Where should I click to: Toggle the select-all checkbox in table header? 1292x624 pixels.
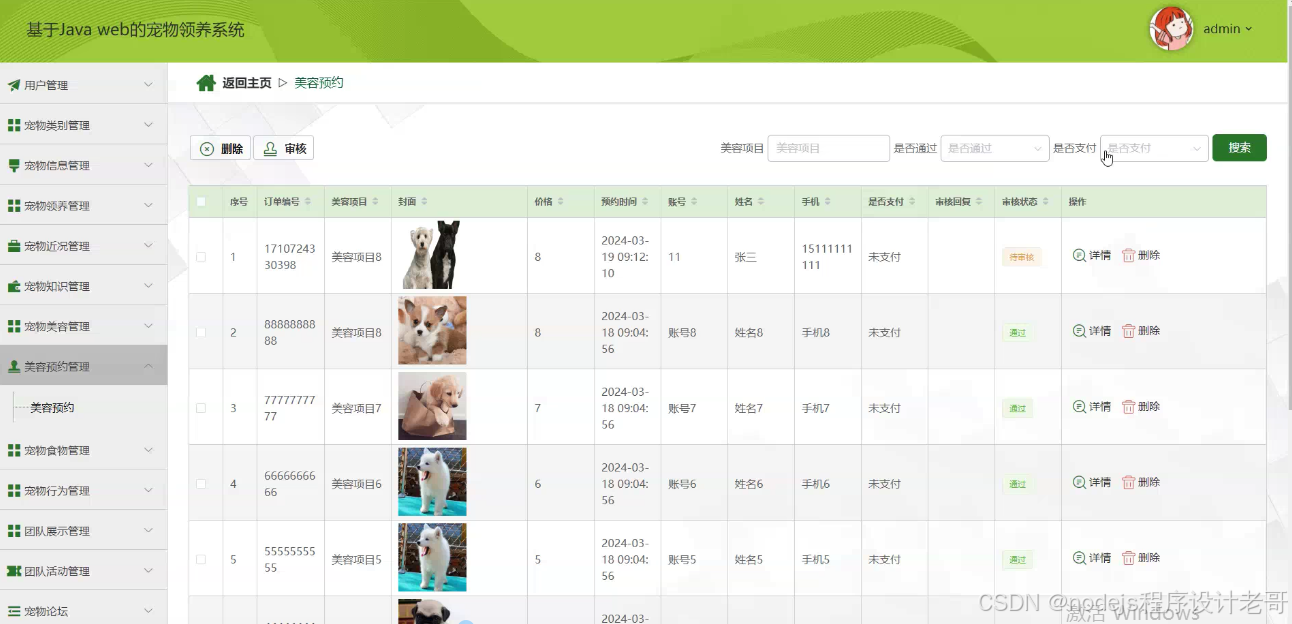pyautogui.click(x=201, y=202)
